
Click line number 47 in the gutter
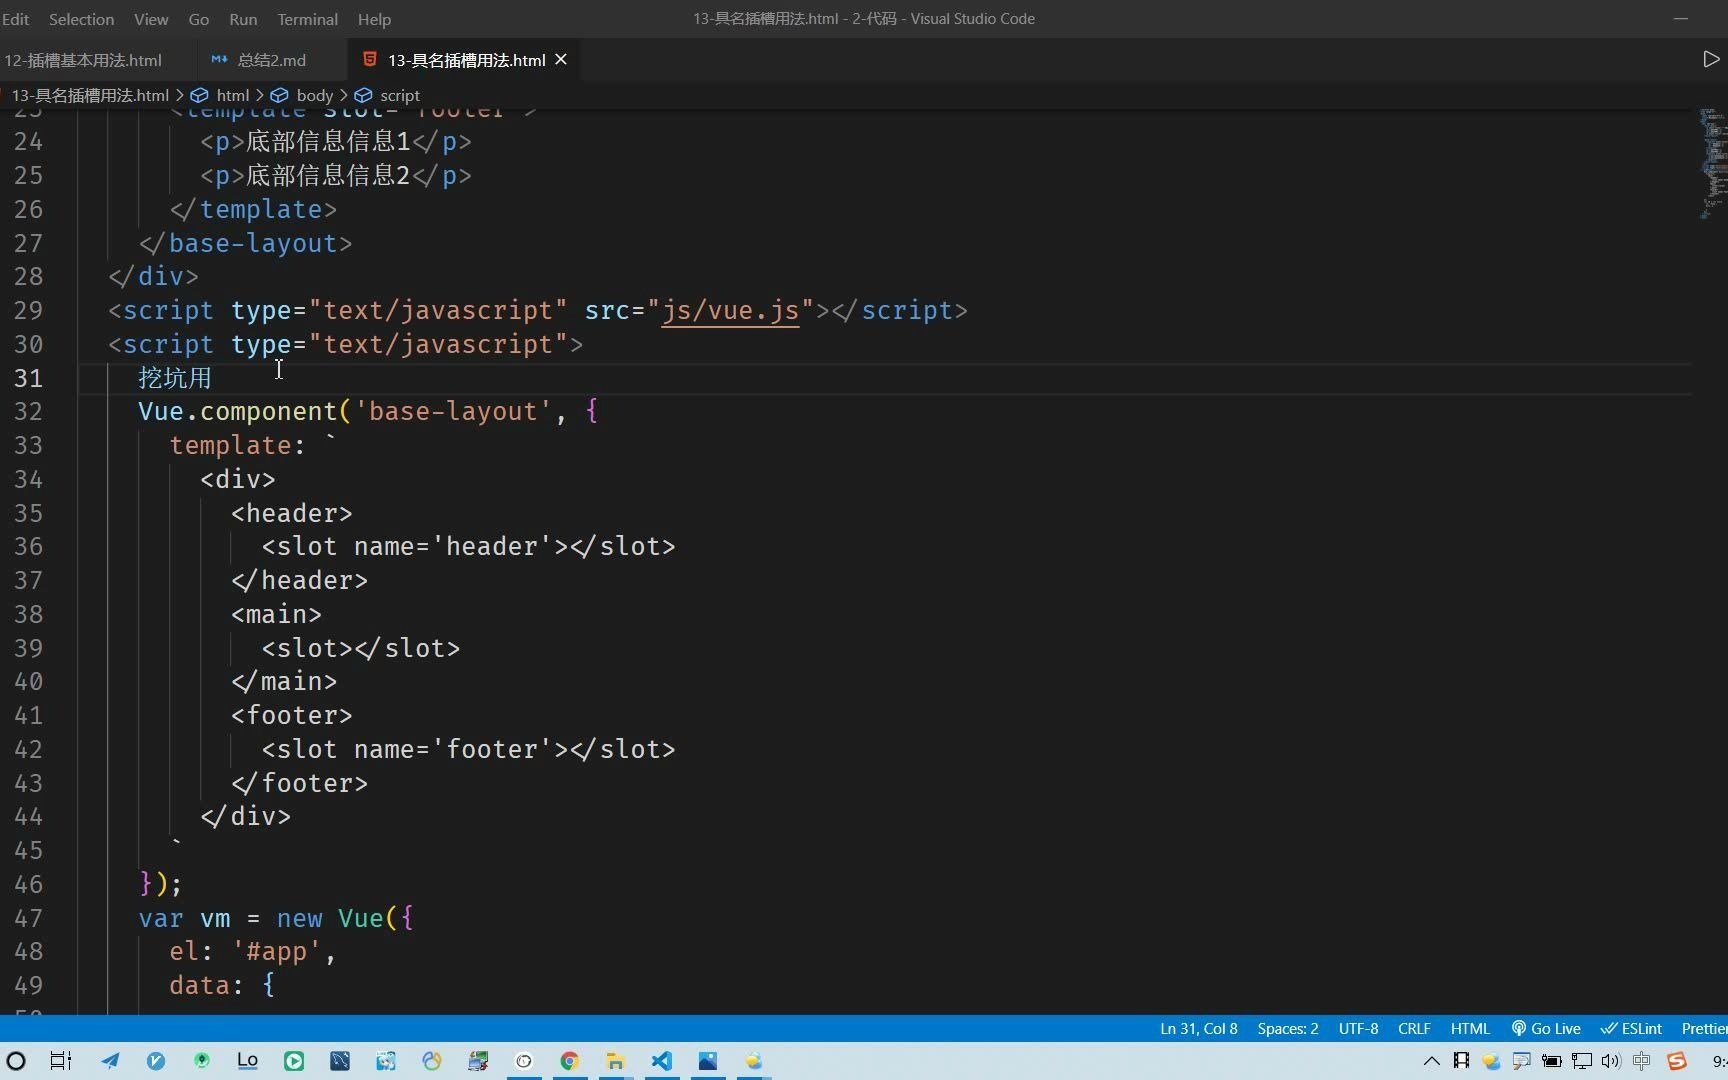[28, 918]
